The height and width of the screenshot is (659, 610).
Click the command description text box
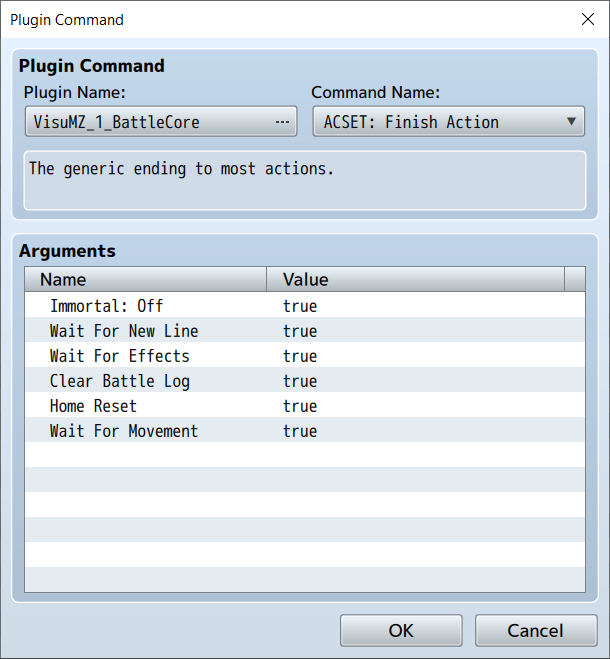pyautogui.click(x=304, y=180)
